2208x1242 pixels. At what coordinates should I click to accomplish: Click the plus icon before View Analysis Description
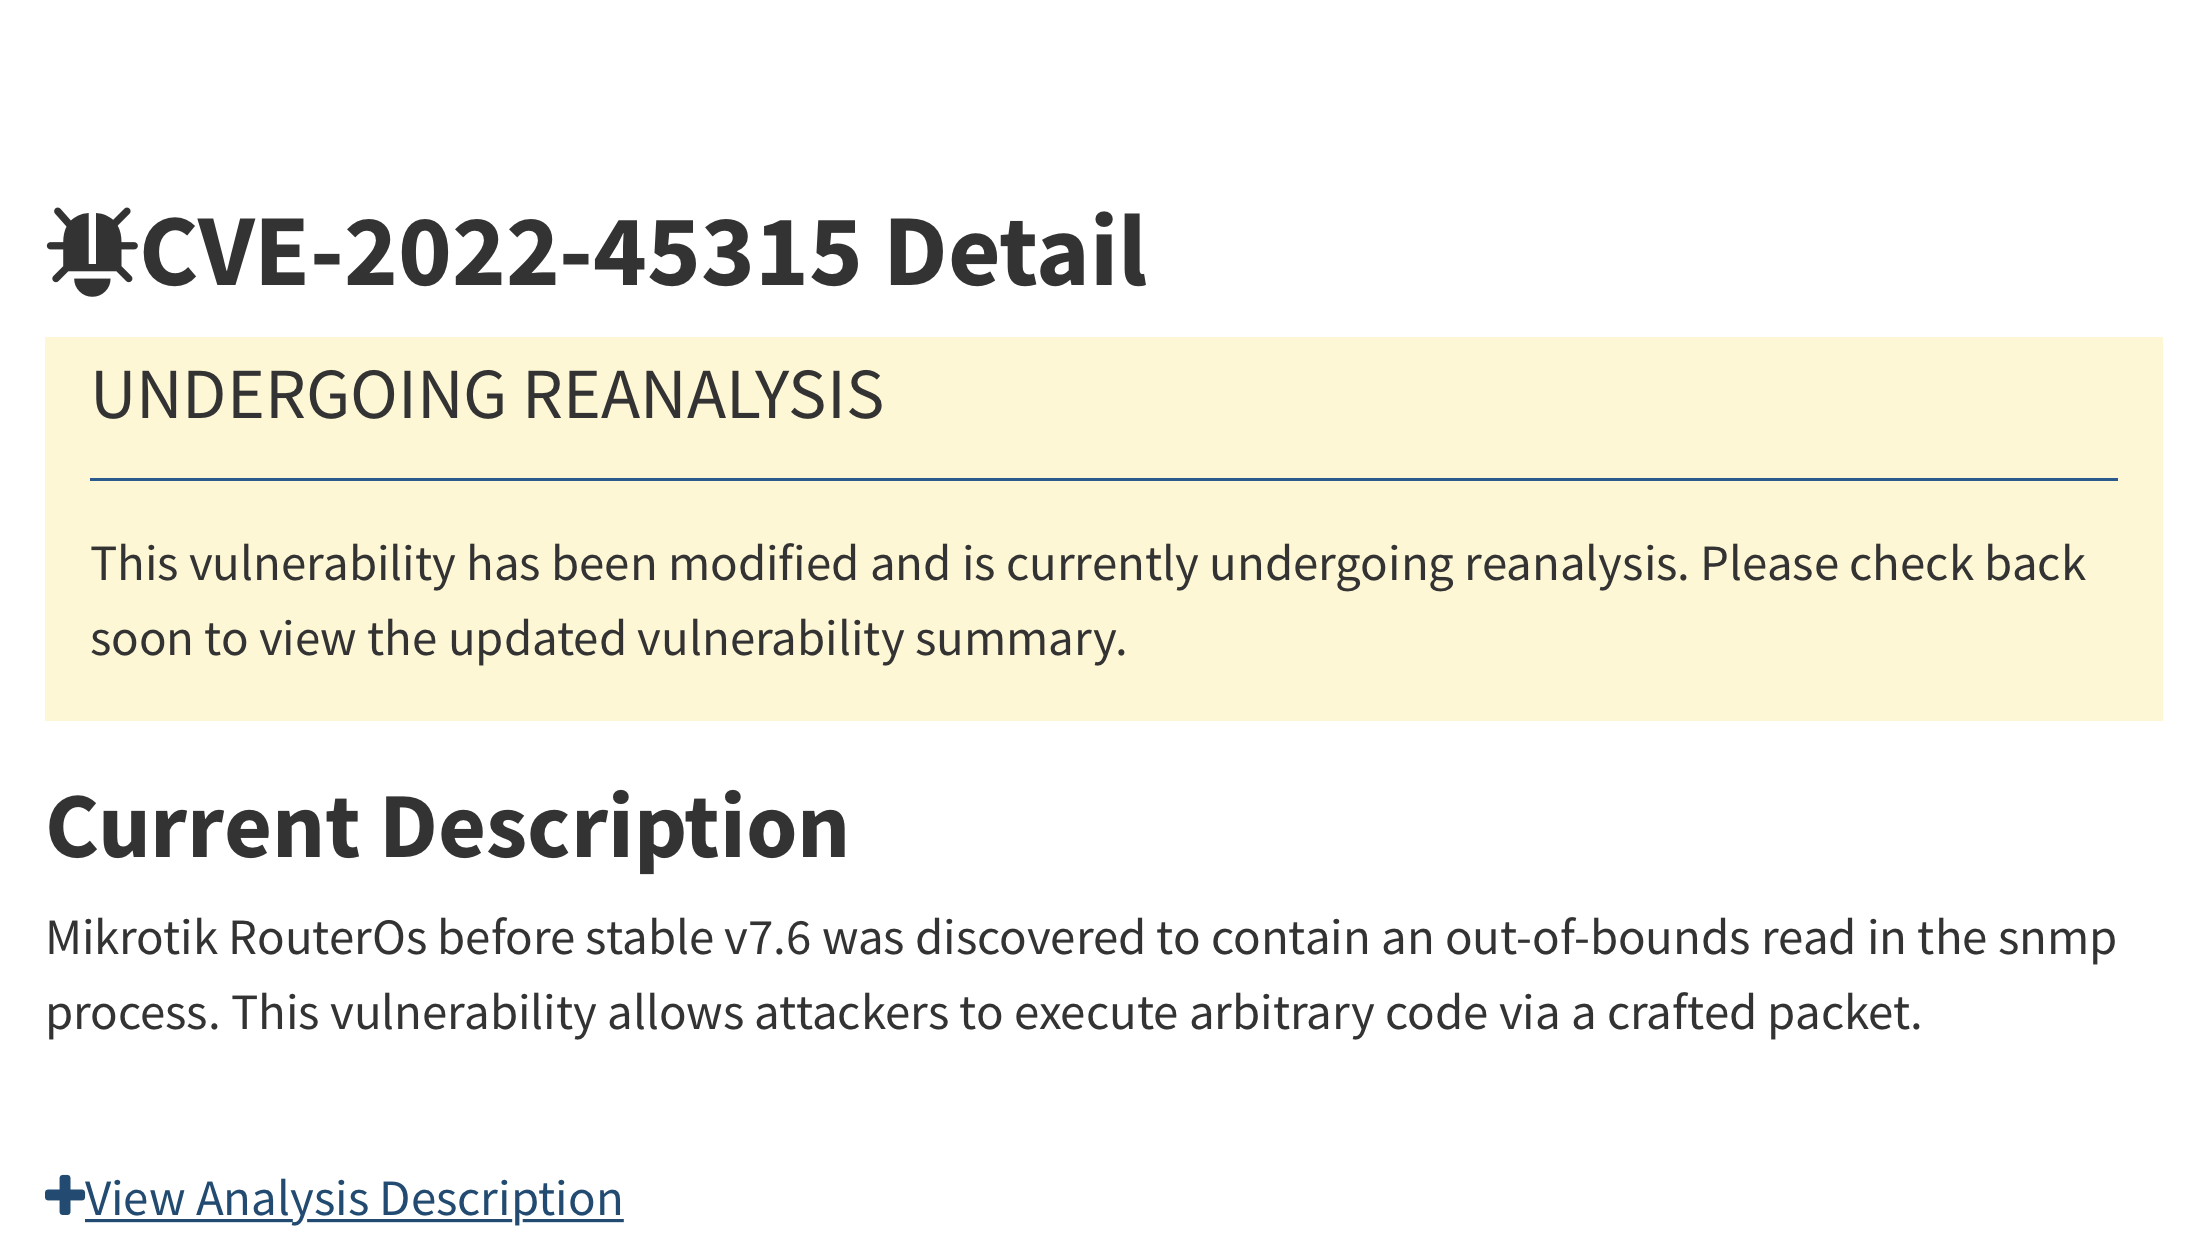click(x=64, y=1196)
